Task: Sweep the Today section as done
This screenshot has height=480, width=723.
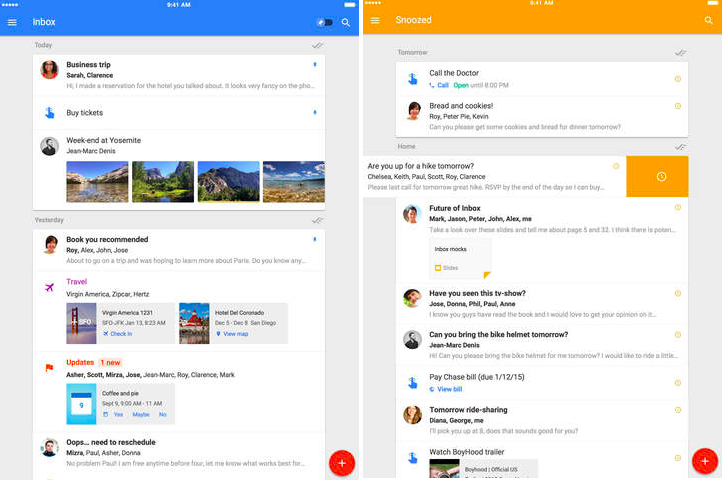Action: point(317,45)
